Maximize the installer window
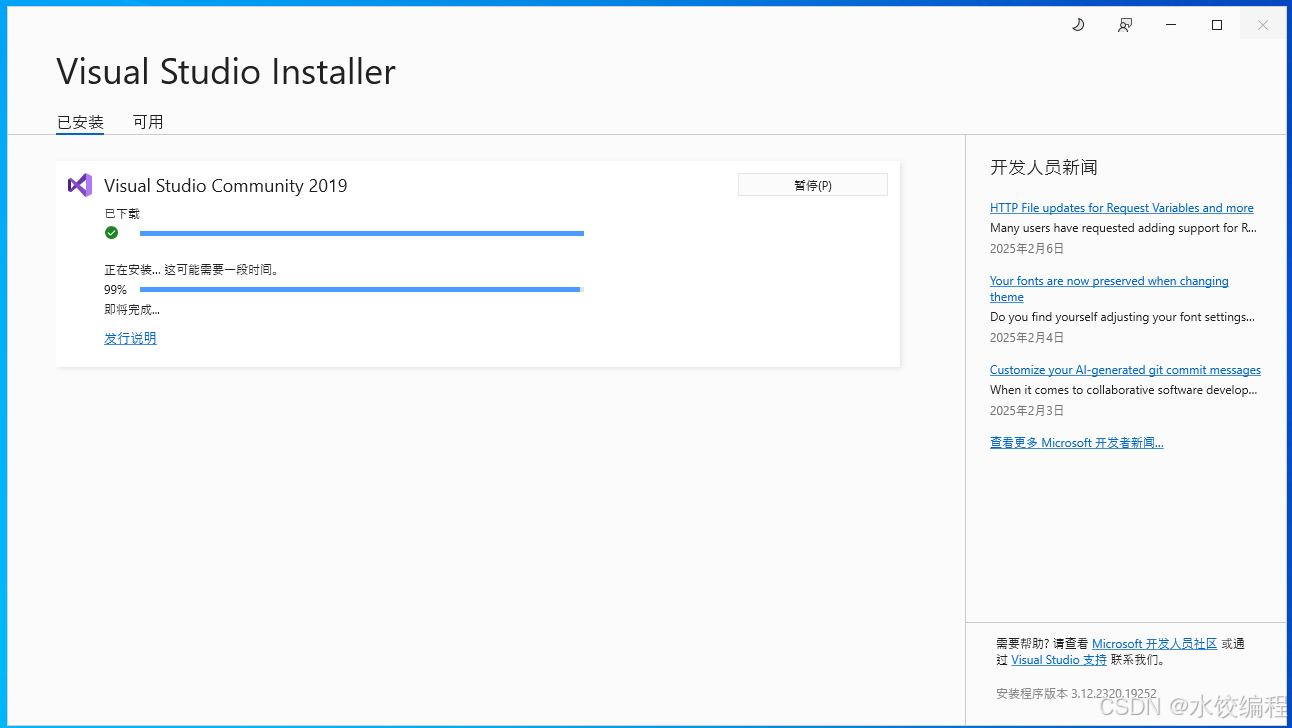 1217,25
